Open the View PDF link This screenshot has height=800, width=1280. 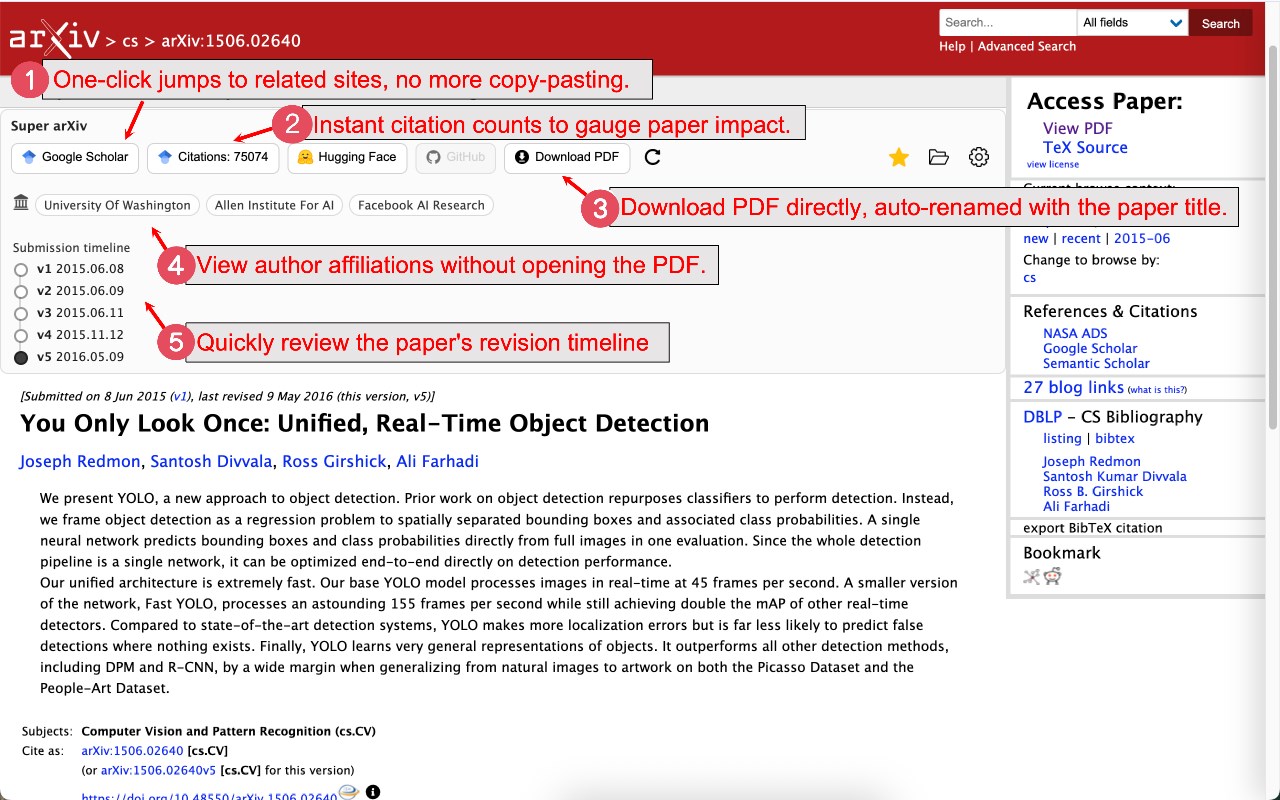(x=1078, y=128)
